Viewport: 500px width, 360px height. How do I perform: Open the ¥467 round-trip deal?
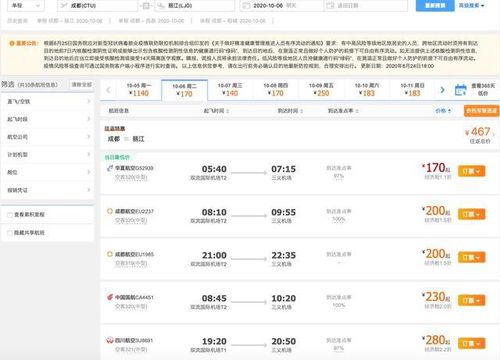479,135
